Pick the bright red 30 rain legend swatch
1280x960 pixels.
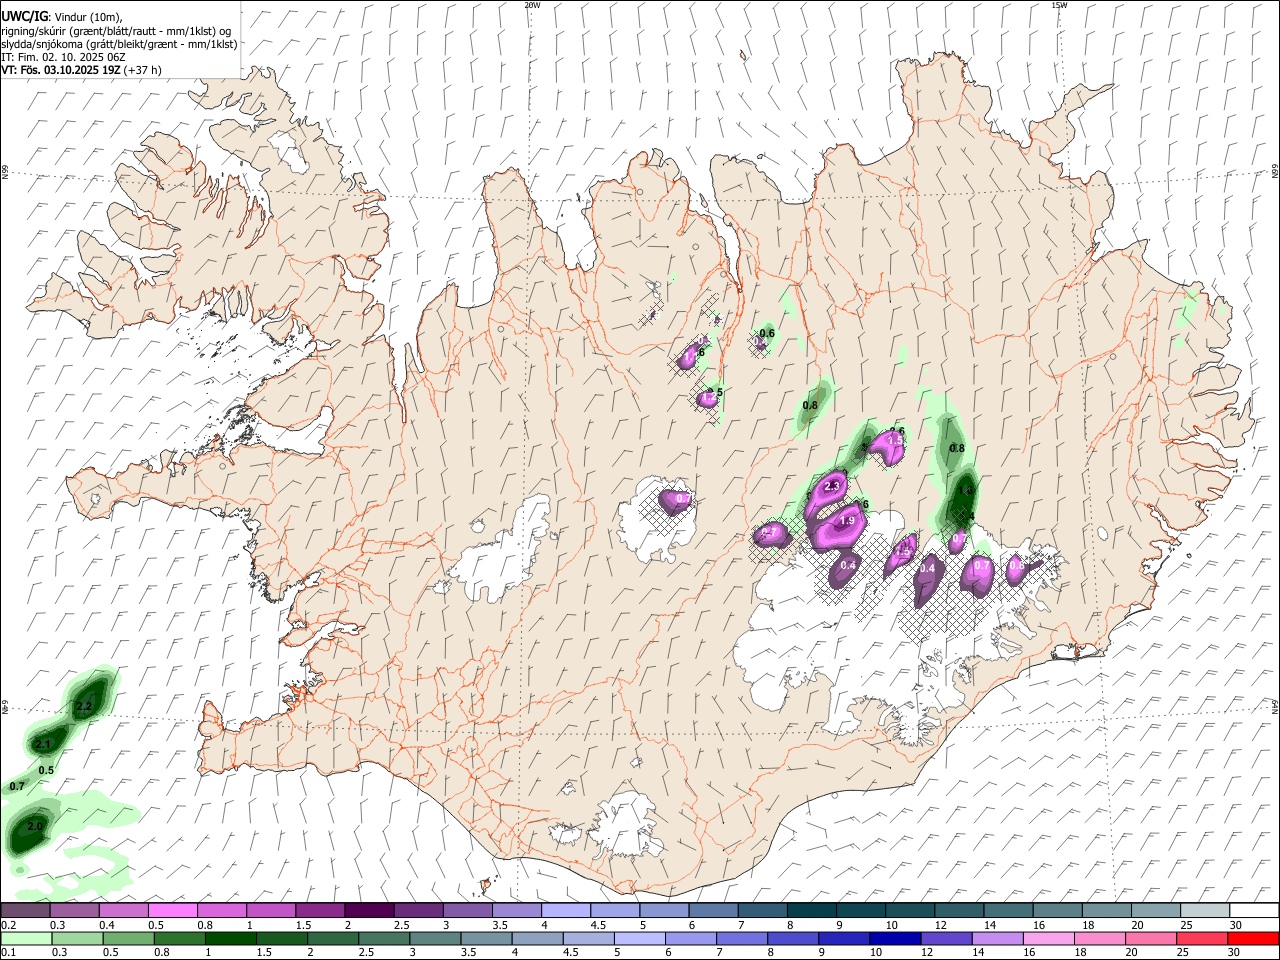pyautogui.click(x=1254, y=938)
